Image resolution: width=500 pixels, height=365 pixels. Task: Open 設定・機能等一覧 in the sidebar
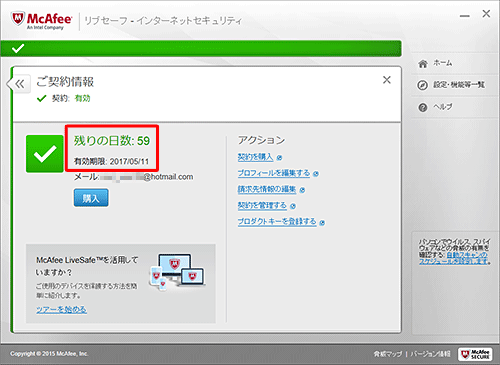point(459,85)
